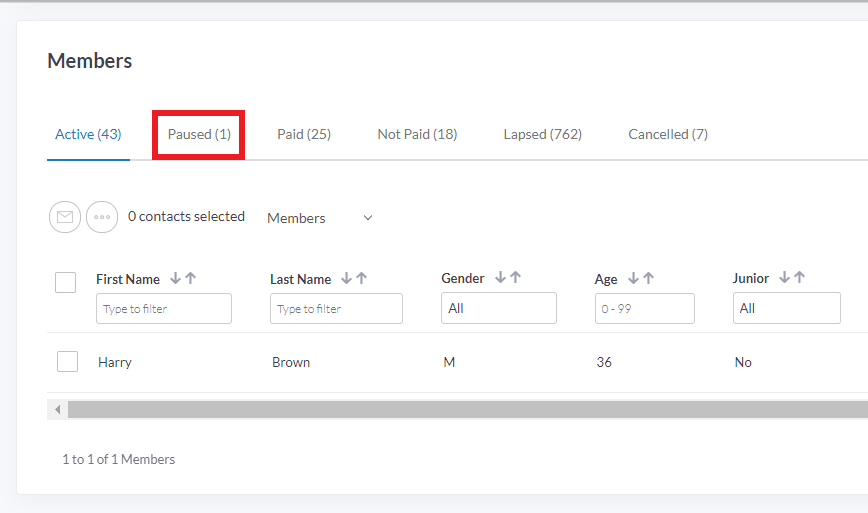Sort Gender column descending arrow
Screen dimensions: 868x513
click(500, 278)
